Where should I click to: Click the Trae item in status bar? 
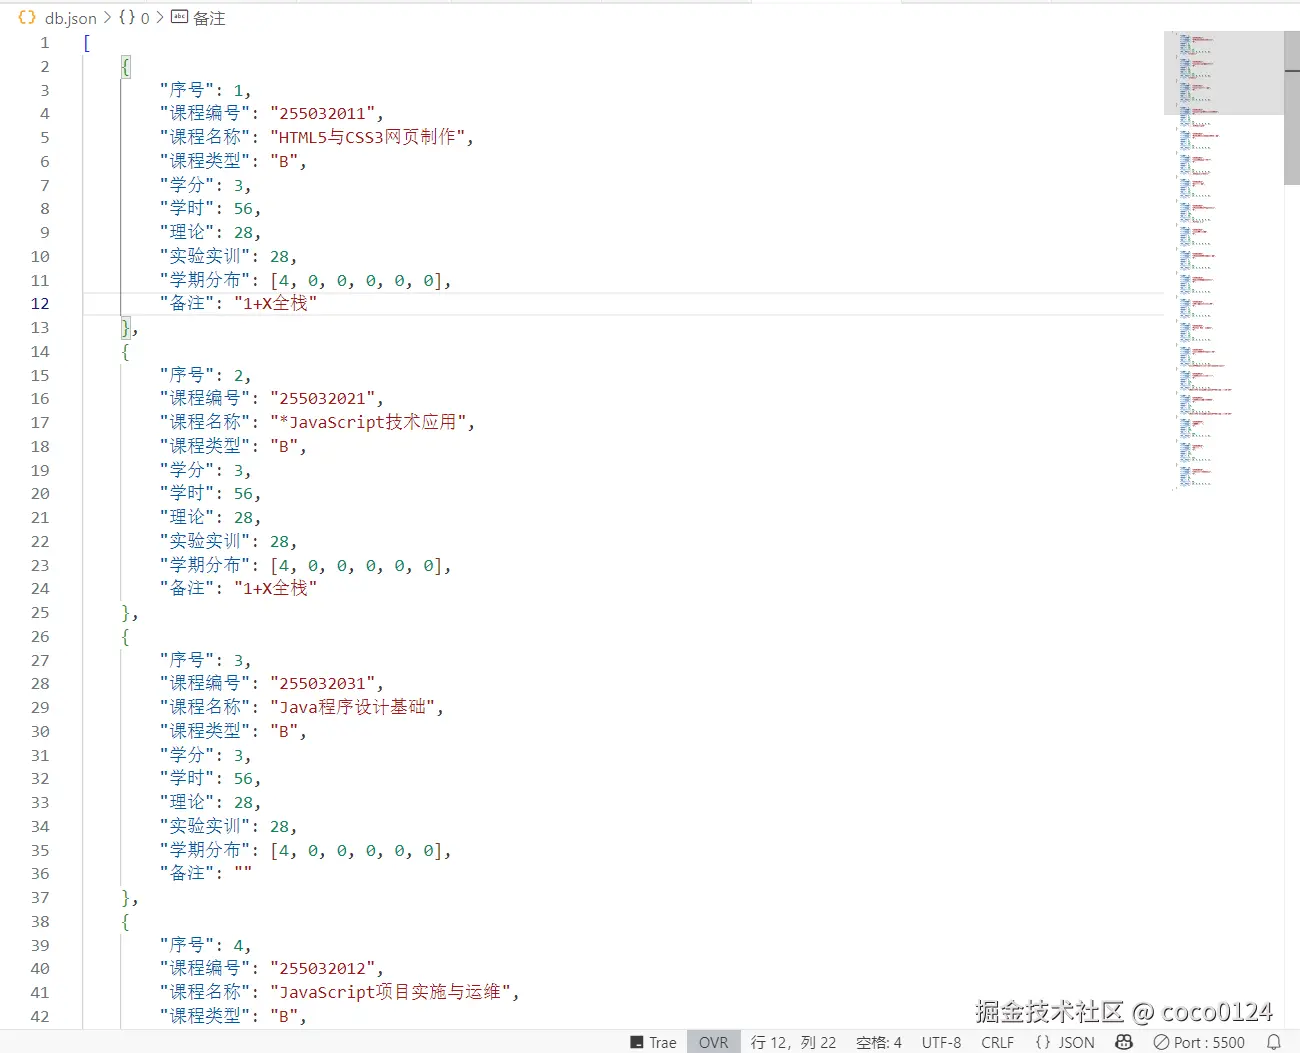click(x=653, y=1042)
